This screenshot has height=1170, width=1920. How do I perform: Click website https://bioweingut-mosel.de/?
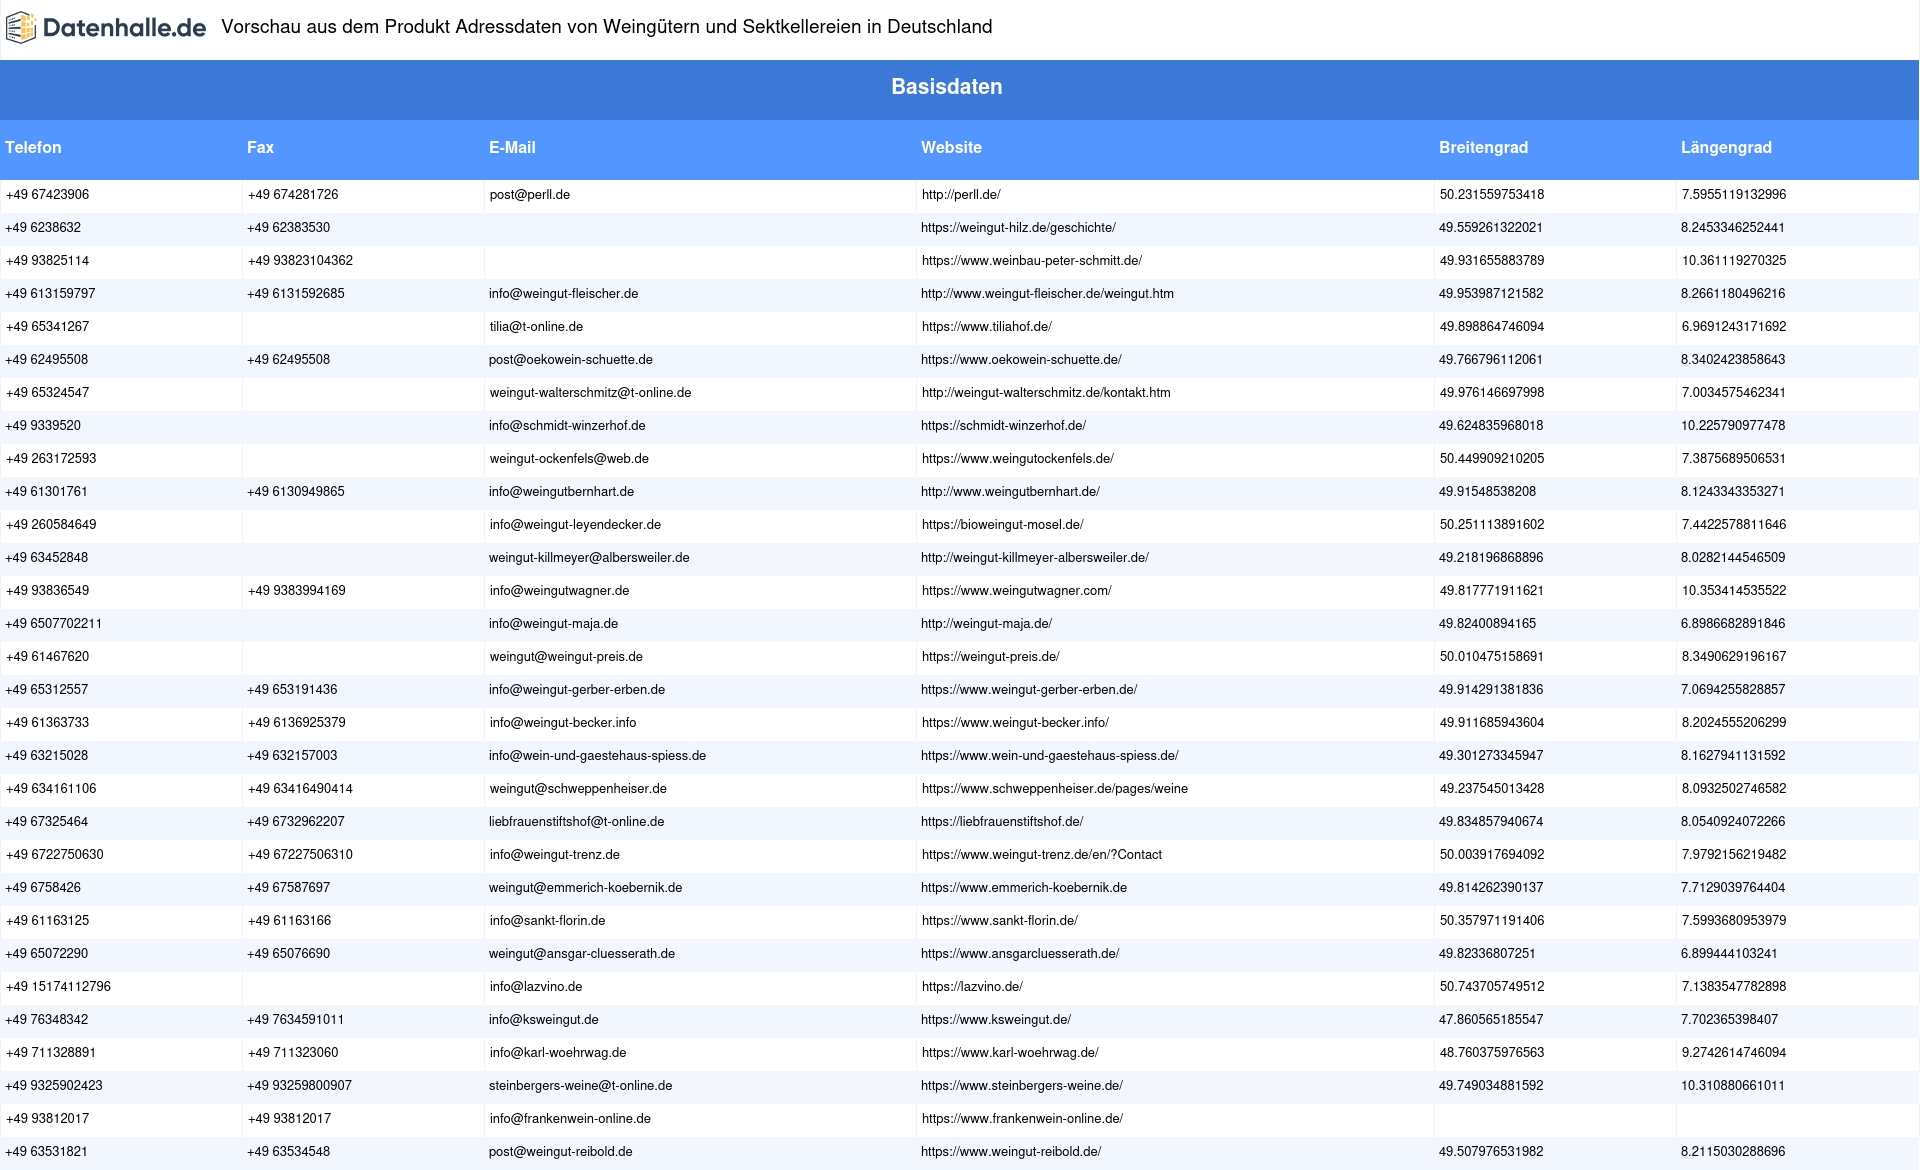[1002, 525]
